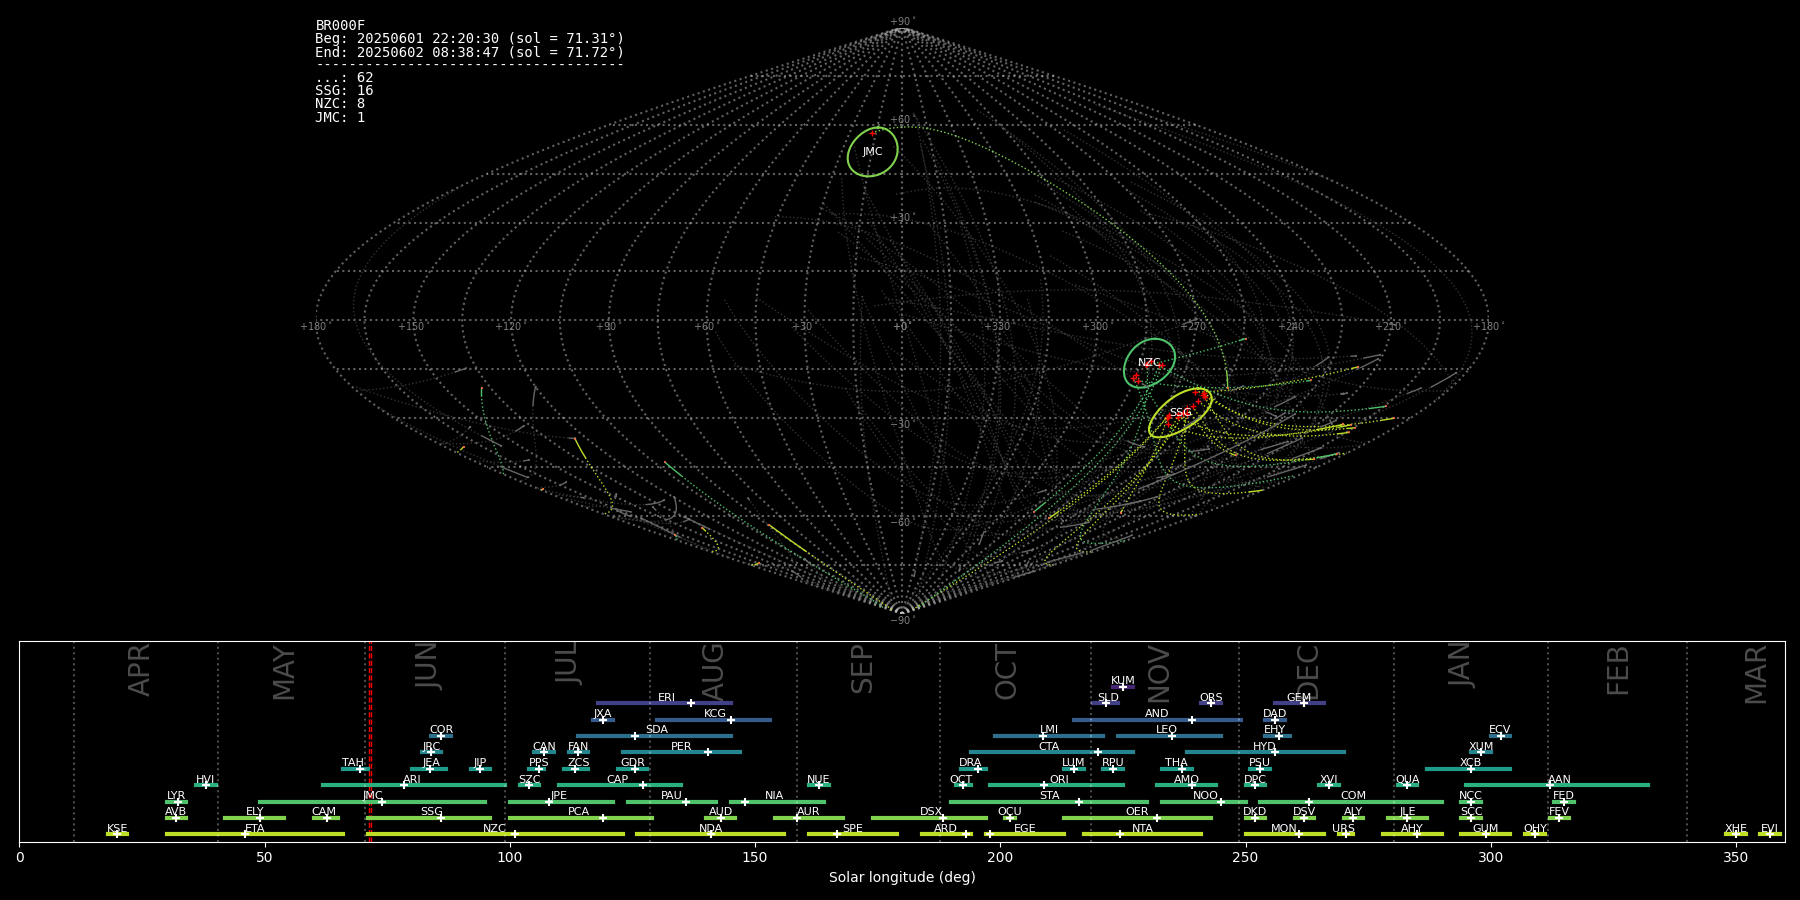1800x900 pixels.
Task: Click the NUE shower label
Action: [818, 780]
